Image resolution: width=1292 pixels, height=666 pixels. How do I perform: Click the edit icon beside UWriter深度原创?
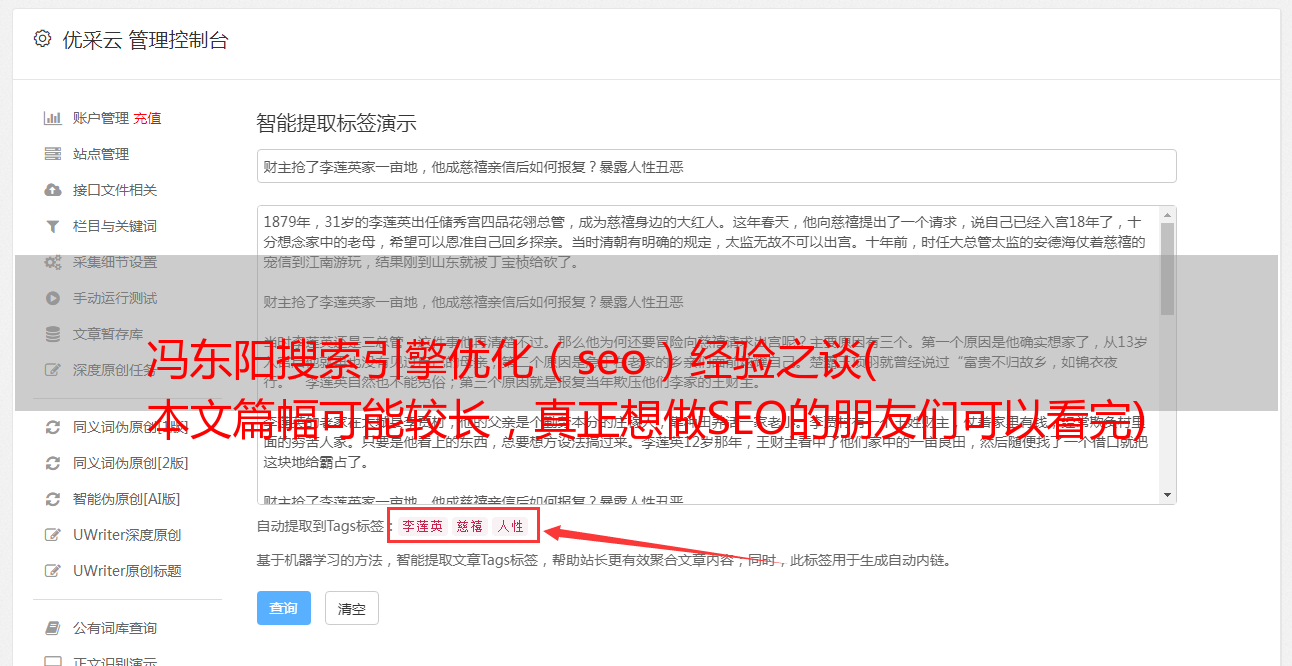click(53, 535)
